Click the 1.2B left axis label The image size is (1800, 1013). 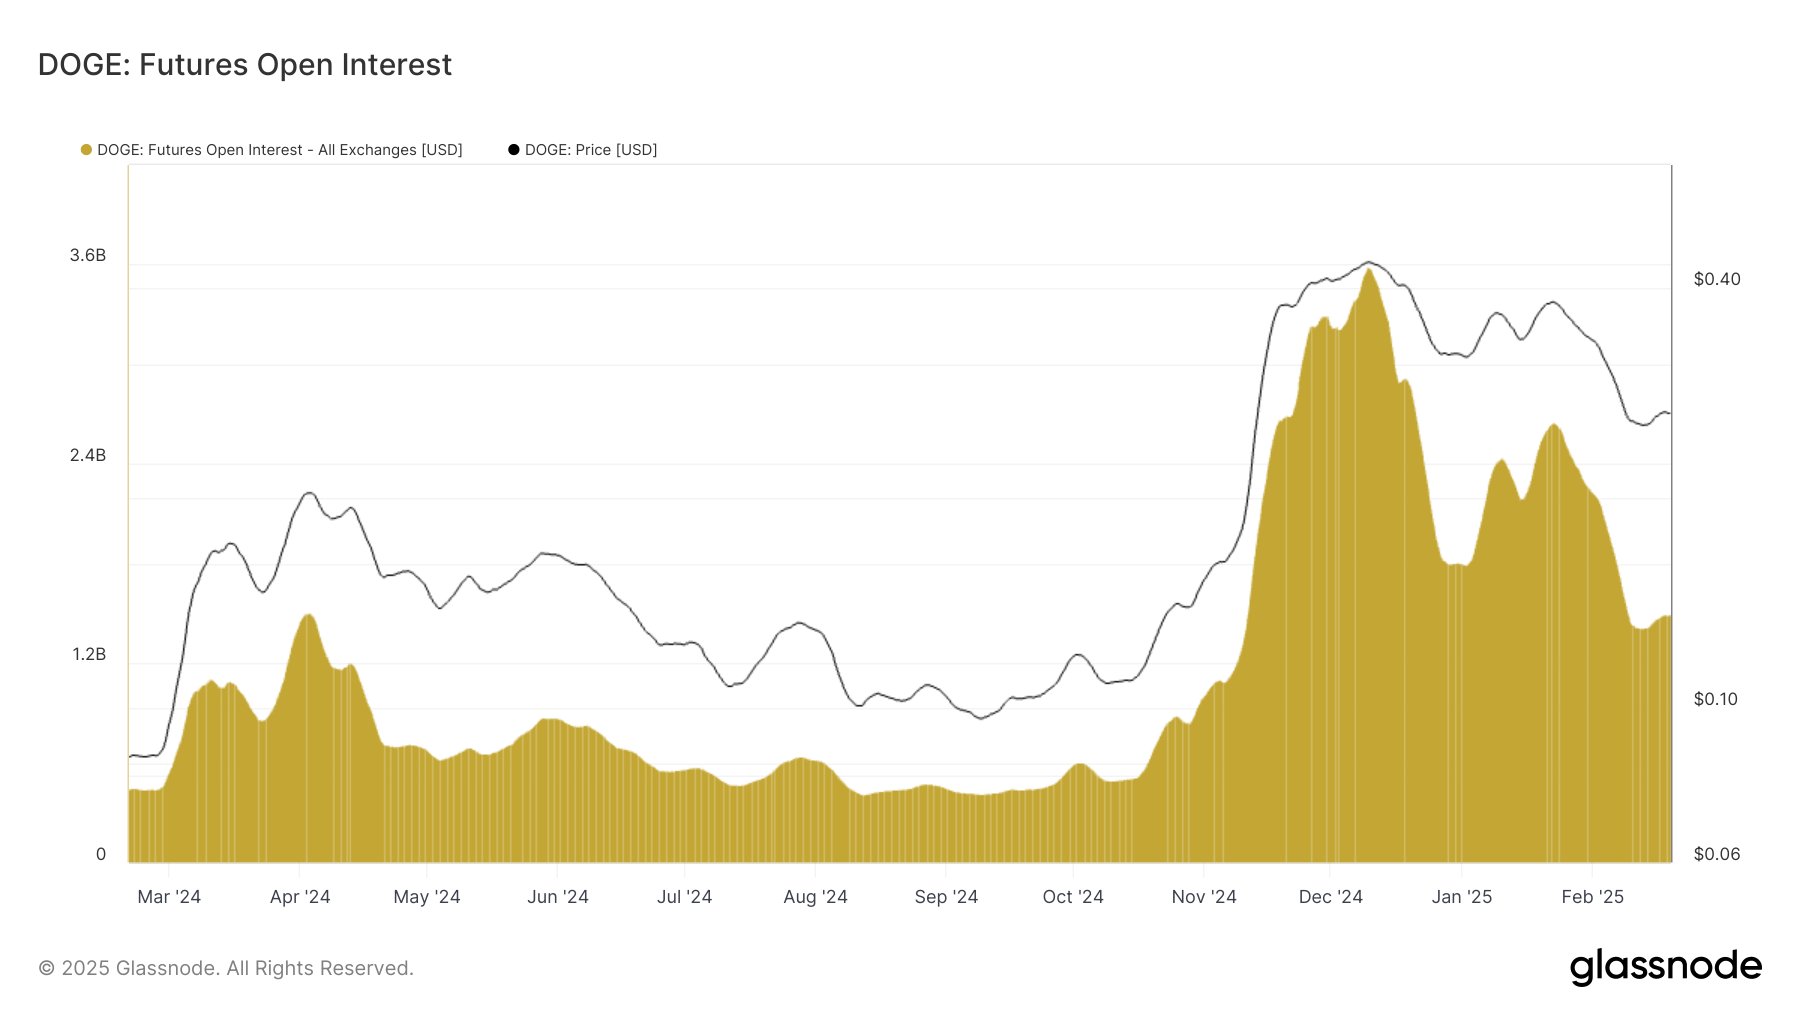click(88, 655)
